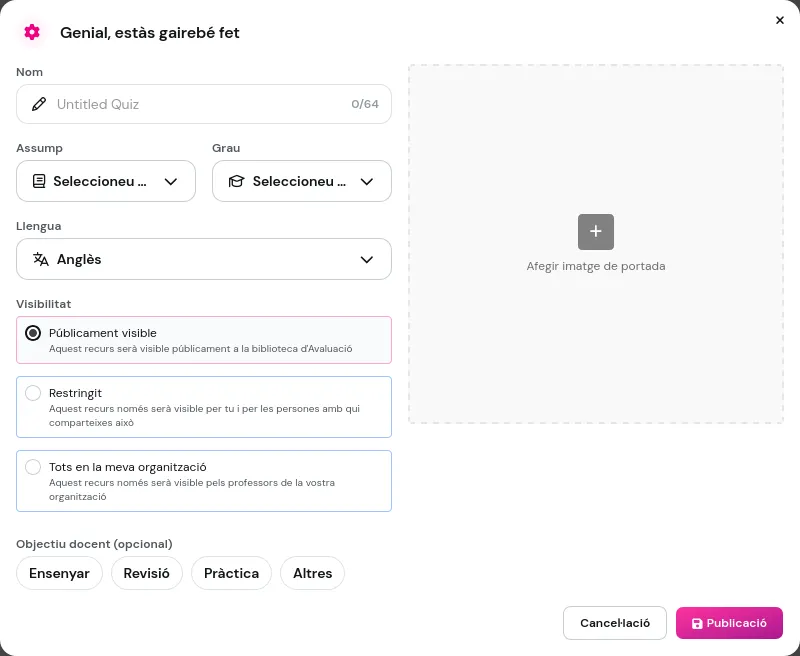
Task: Open the Grau dropdown chevron
Action: coord(367,181)
